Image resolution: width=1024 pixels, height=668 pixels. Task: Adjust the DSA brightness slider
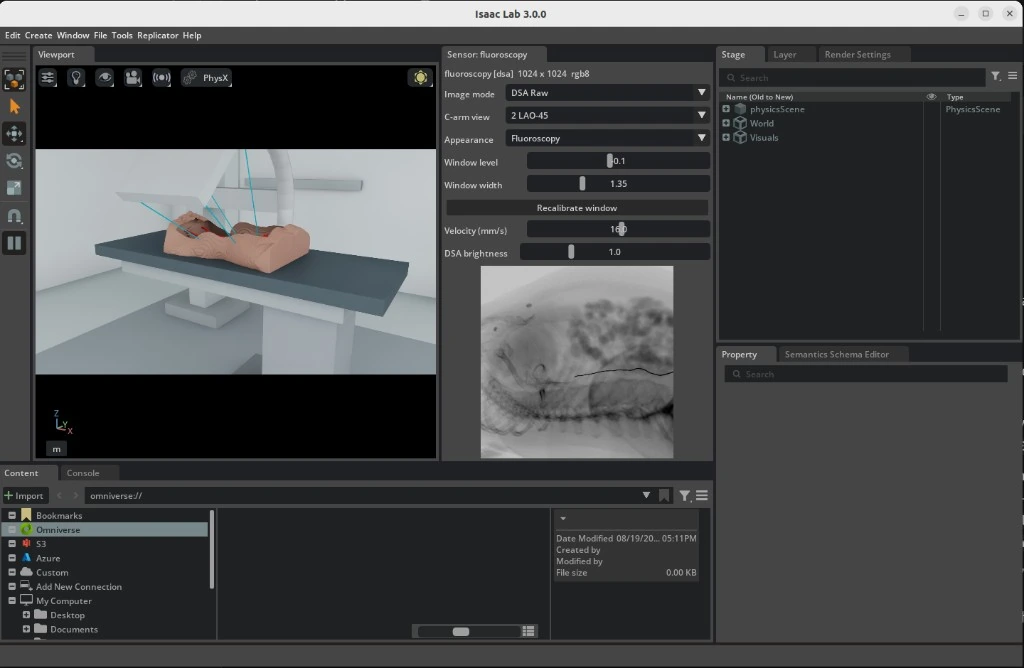point(615,251)
